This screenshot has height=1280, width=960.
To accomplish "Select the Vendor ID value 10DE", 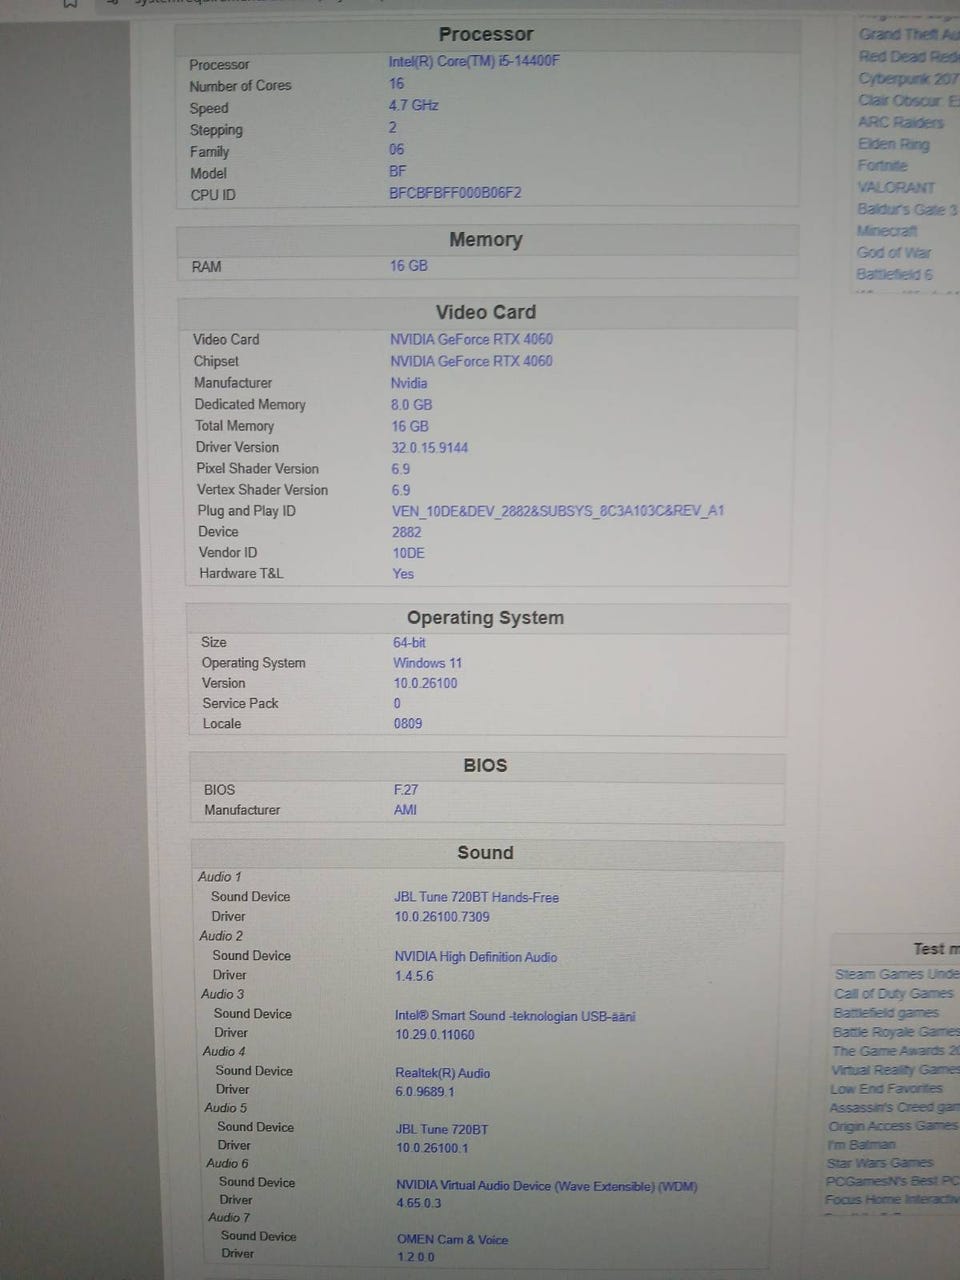I will [408, 553].
